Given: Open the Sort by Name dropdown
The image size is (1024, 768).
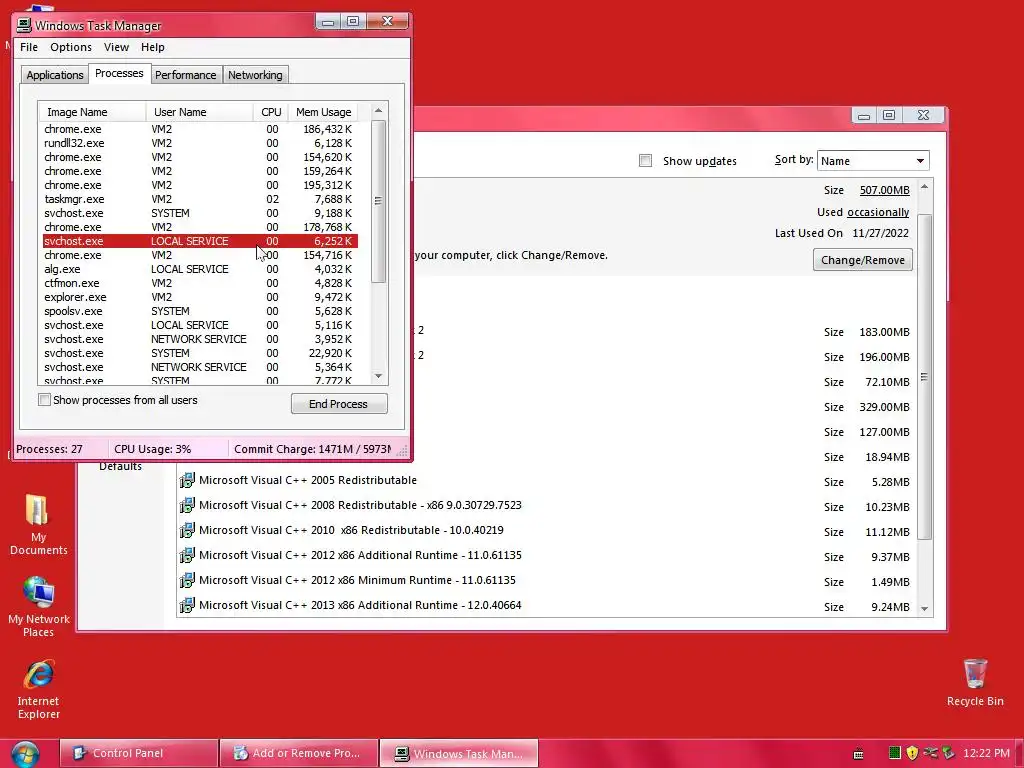Looking at the screenshot, I should [872, 161].
